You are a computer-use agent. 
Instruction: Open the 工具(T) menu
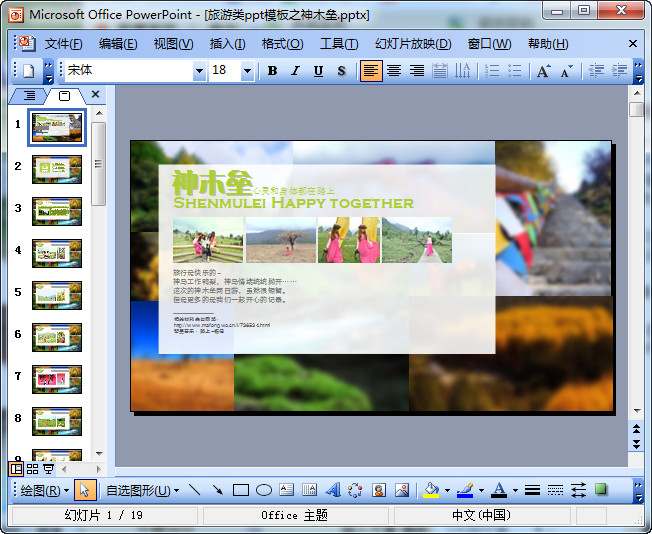coord(339,44)
